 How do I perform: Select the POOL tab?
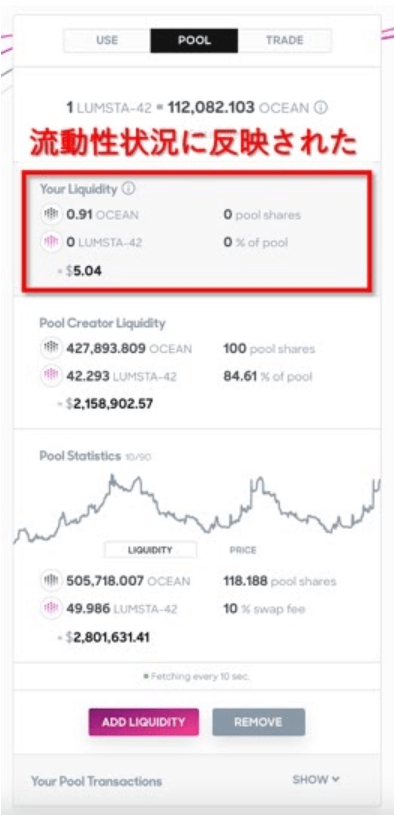(x=194, y=40)
